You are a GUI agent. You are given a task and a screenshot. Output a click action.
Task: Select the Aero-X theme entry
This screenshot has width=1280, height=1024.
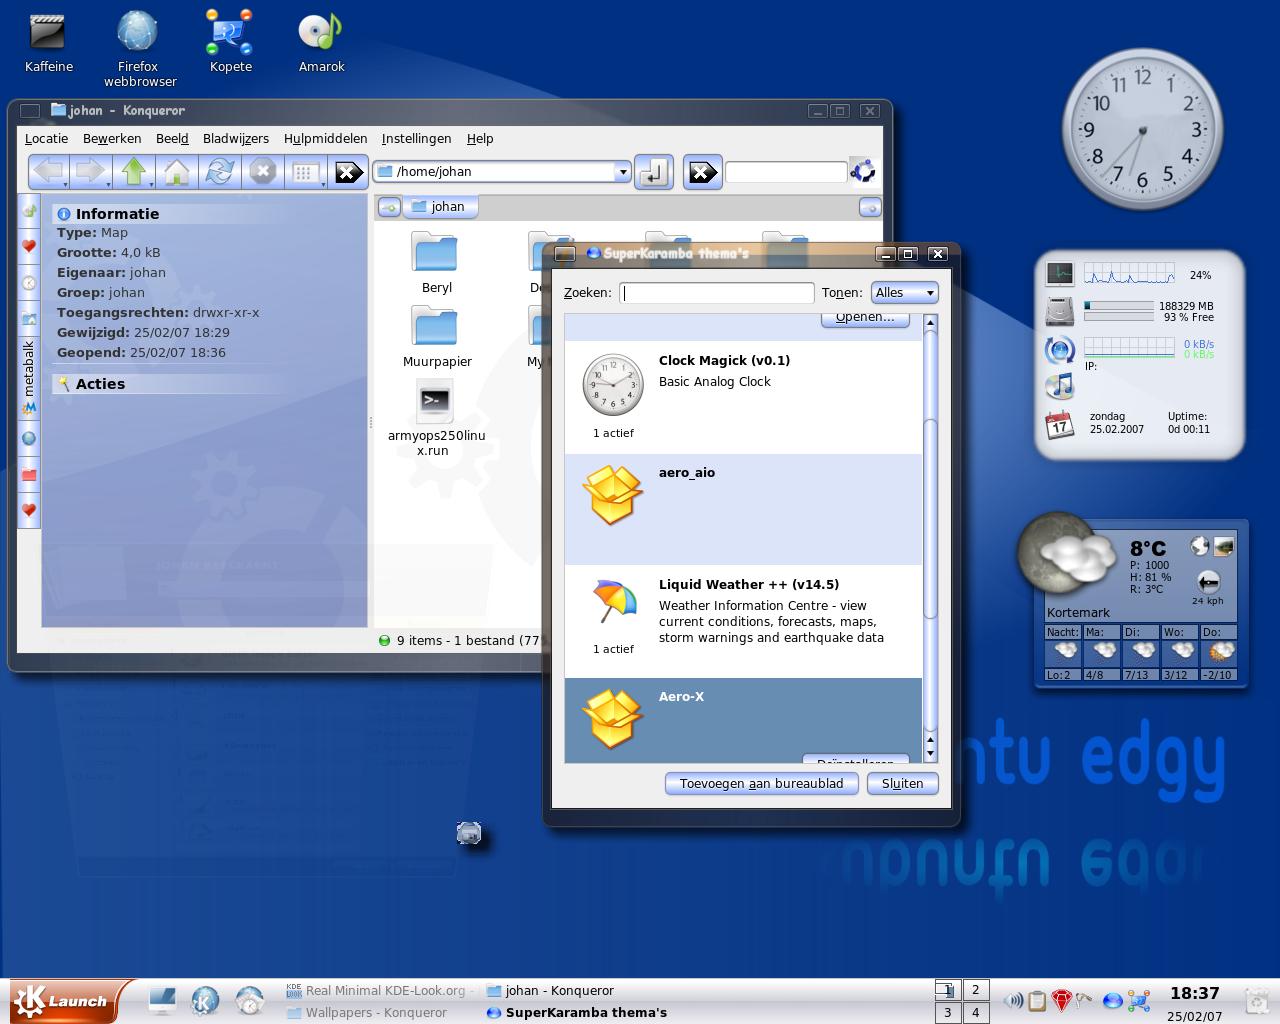[743, 720]
